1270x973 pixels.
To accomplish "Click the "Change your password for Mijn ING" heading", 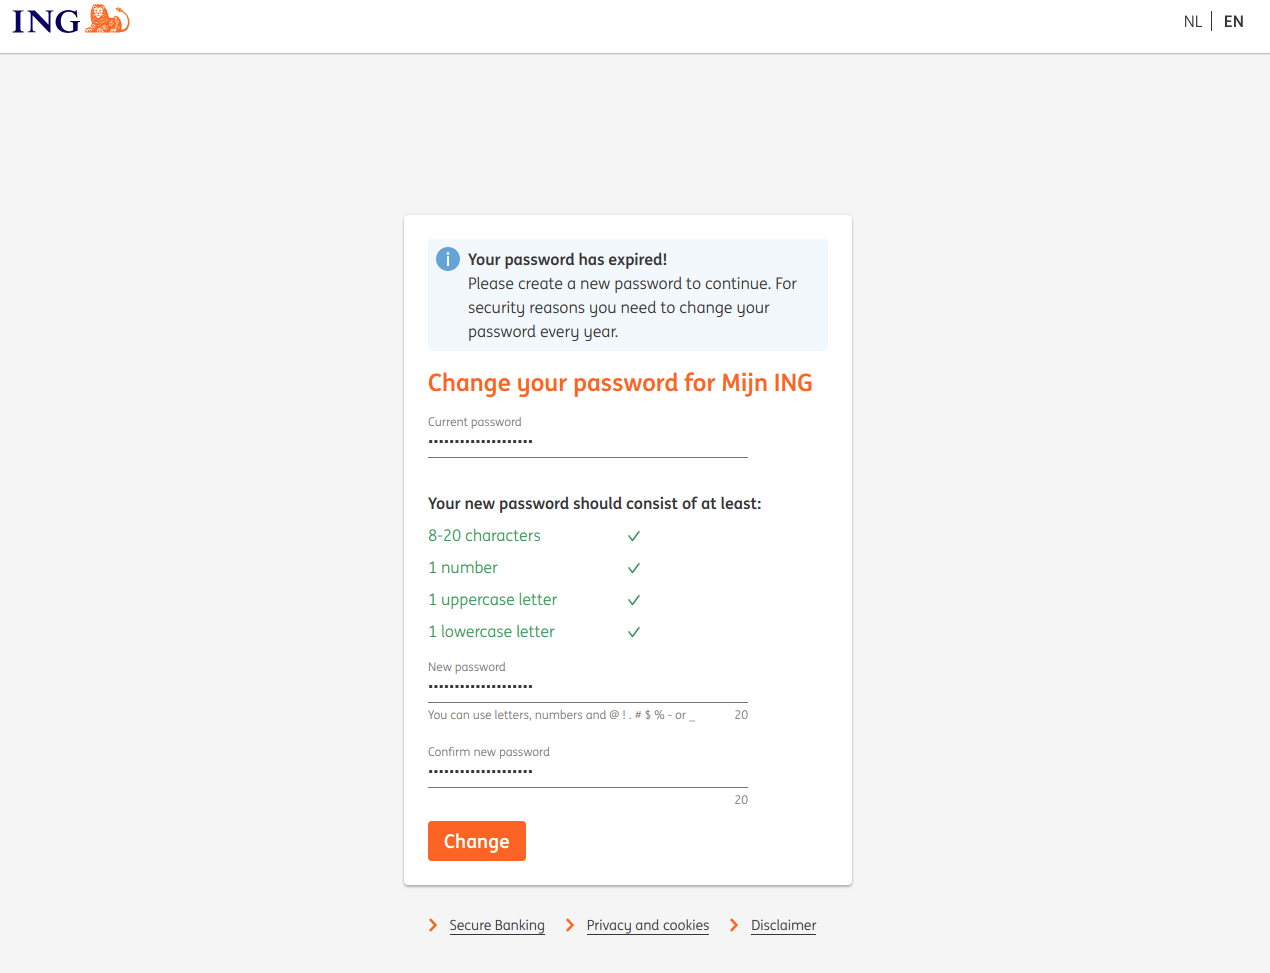I will pos(620,383).
